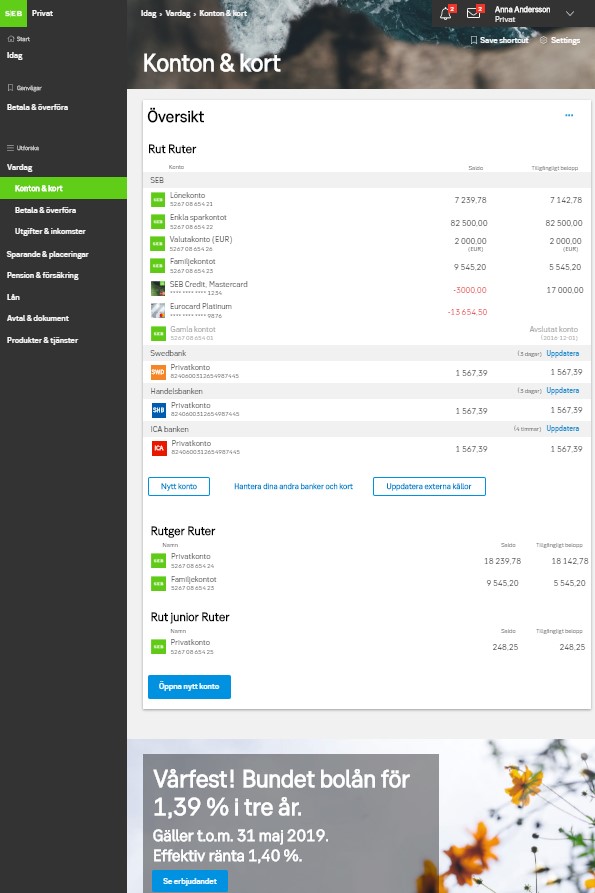Open Produkter & tjänster section
Viewport: 595px width, 893px height.
coord(42,340)
